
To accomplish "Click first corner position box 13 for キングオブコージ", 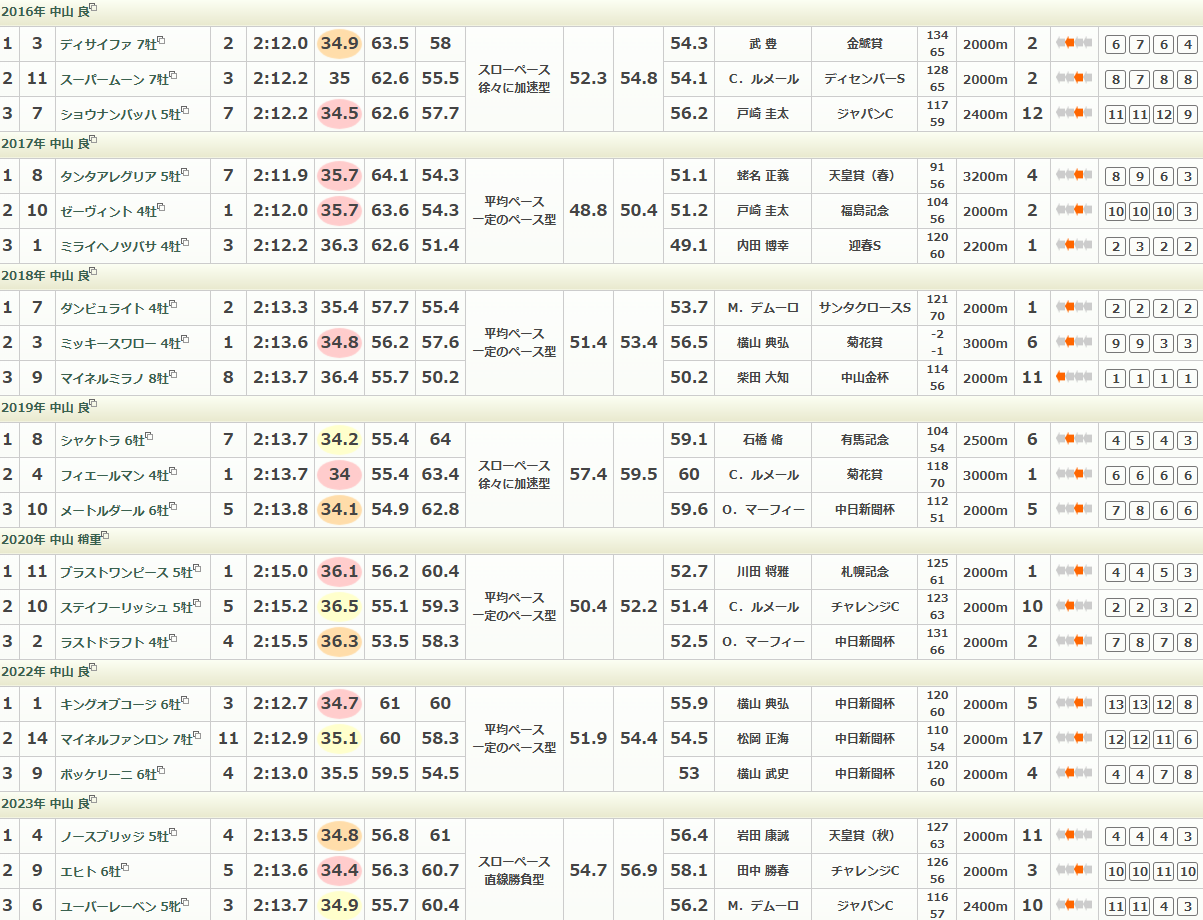I will coord(1115,704).
